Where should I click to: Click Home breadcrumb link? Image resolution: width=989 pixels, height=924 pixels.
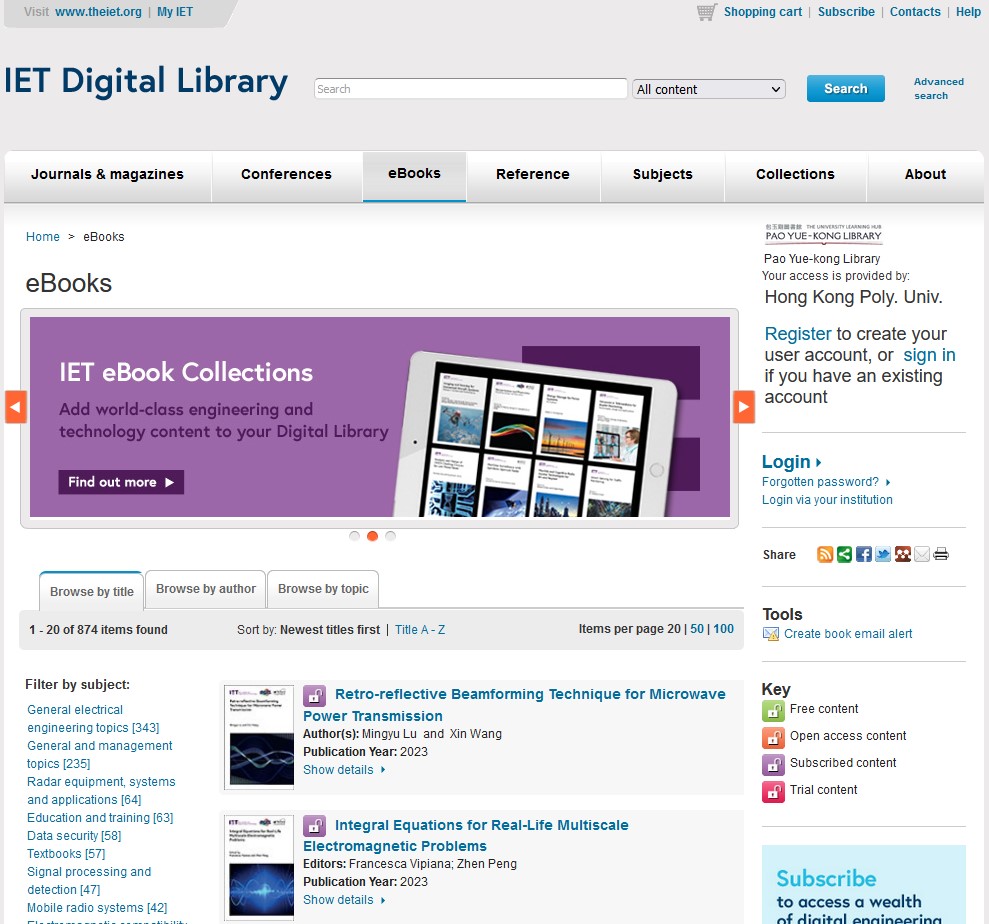(x=43, y=237)
